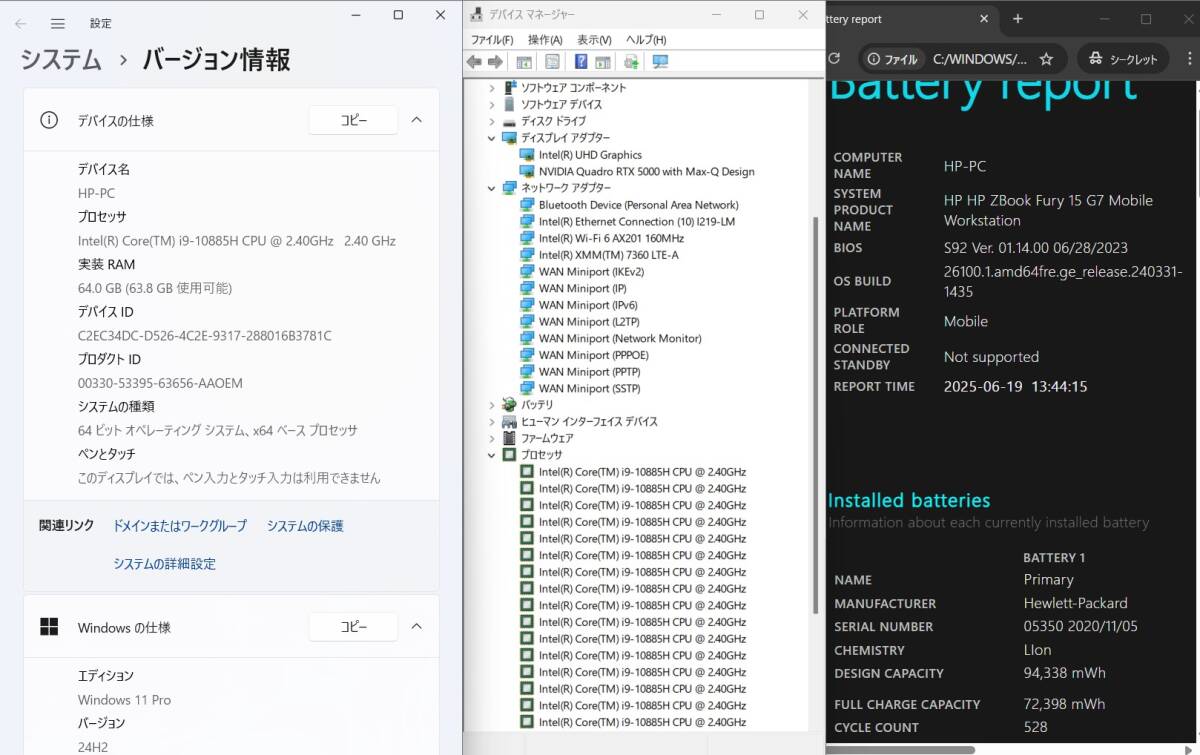Click the cycle count value 528
Image resolution: width=1200 pixels, height=755 pixels.
tap(1036, 727)
